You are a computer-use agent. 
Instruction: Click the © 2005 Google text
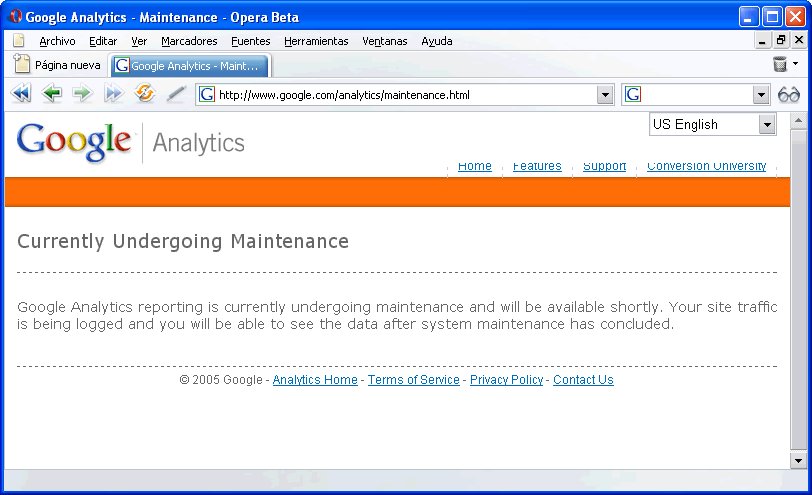coord(221,380)
